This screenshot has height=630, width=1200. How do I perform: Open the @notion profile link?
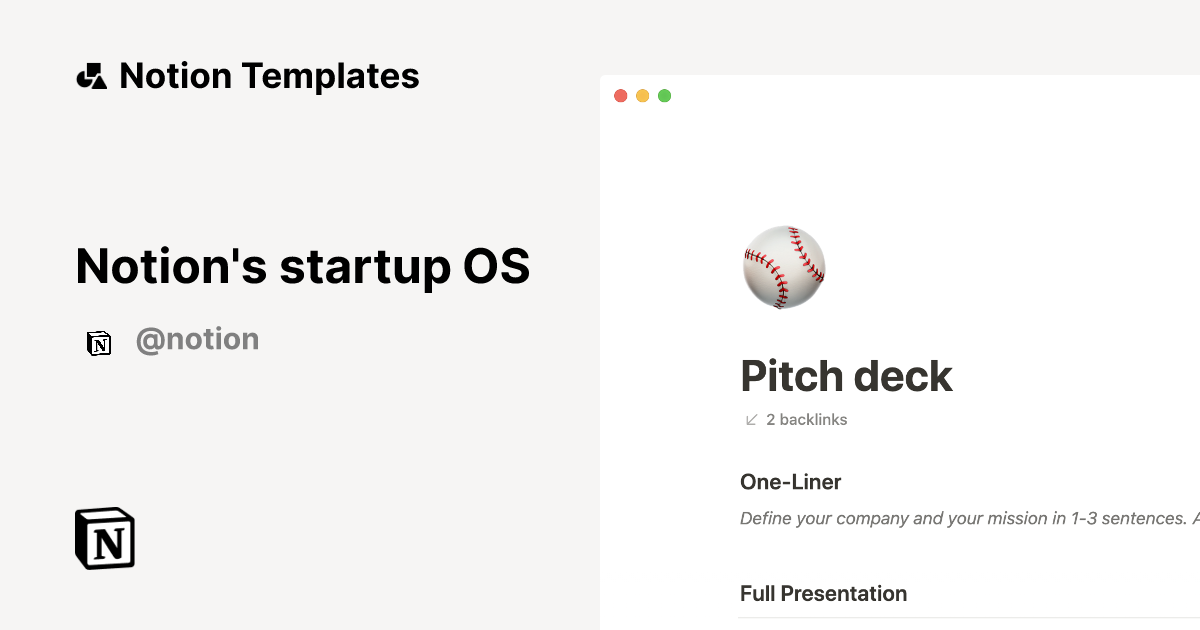click(x=198, y=339)
